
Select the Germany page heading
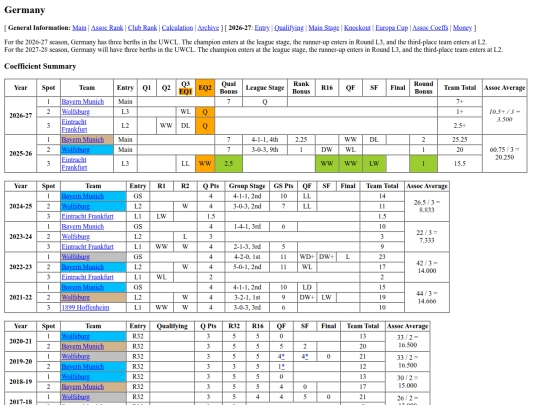25,10
